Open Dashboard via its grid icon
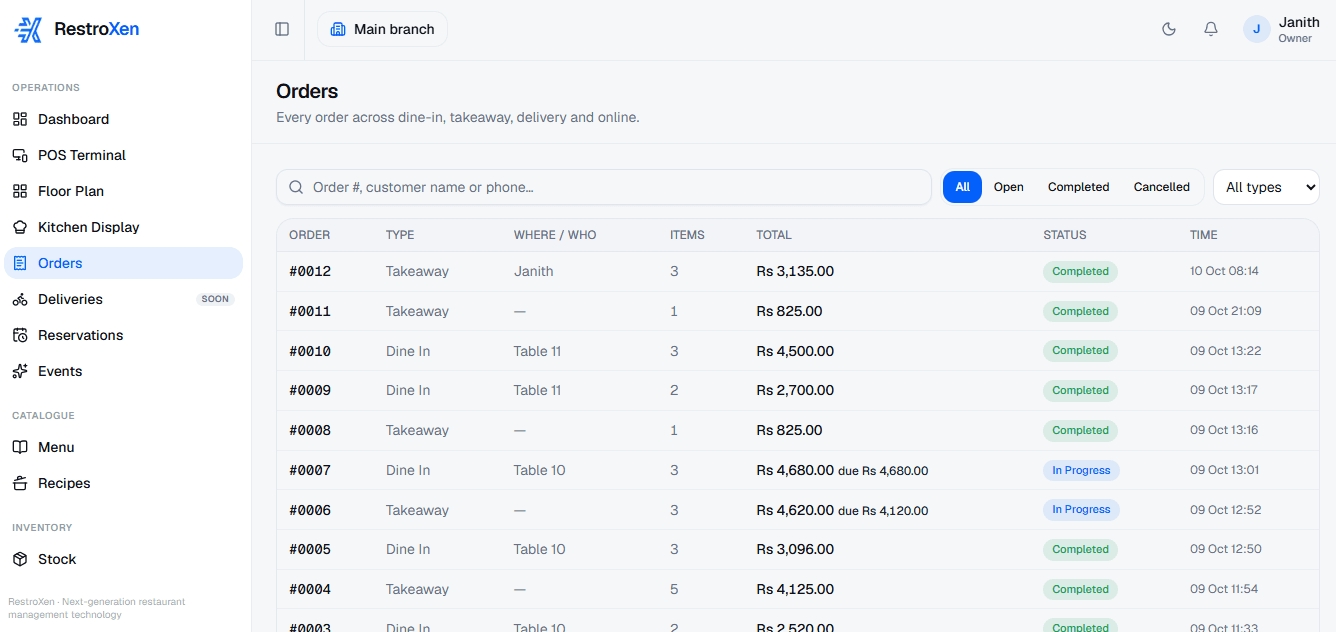1336x632 pixels. click(x=20, y=119)
